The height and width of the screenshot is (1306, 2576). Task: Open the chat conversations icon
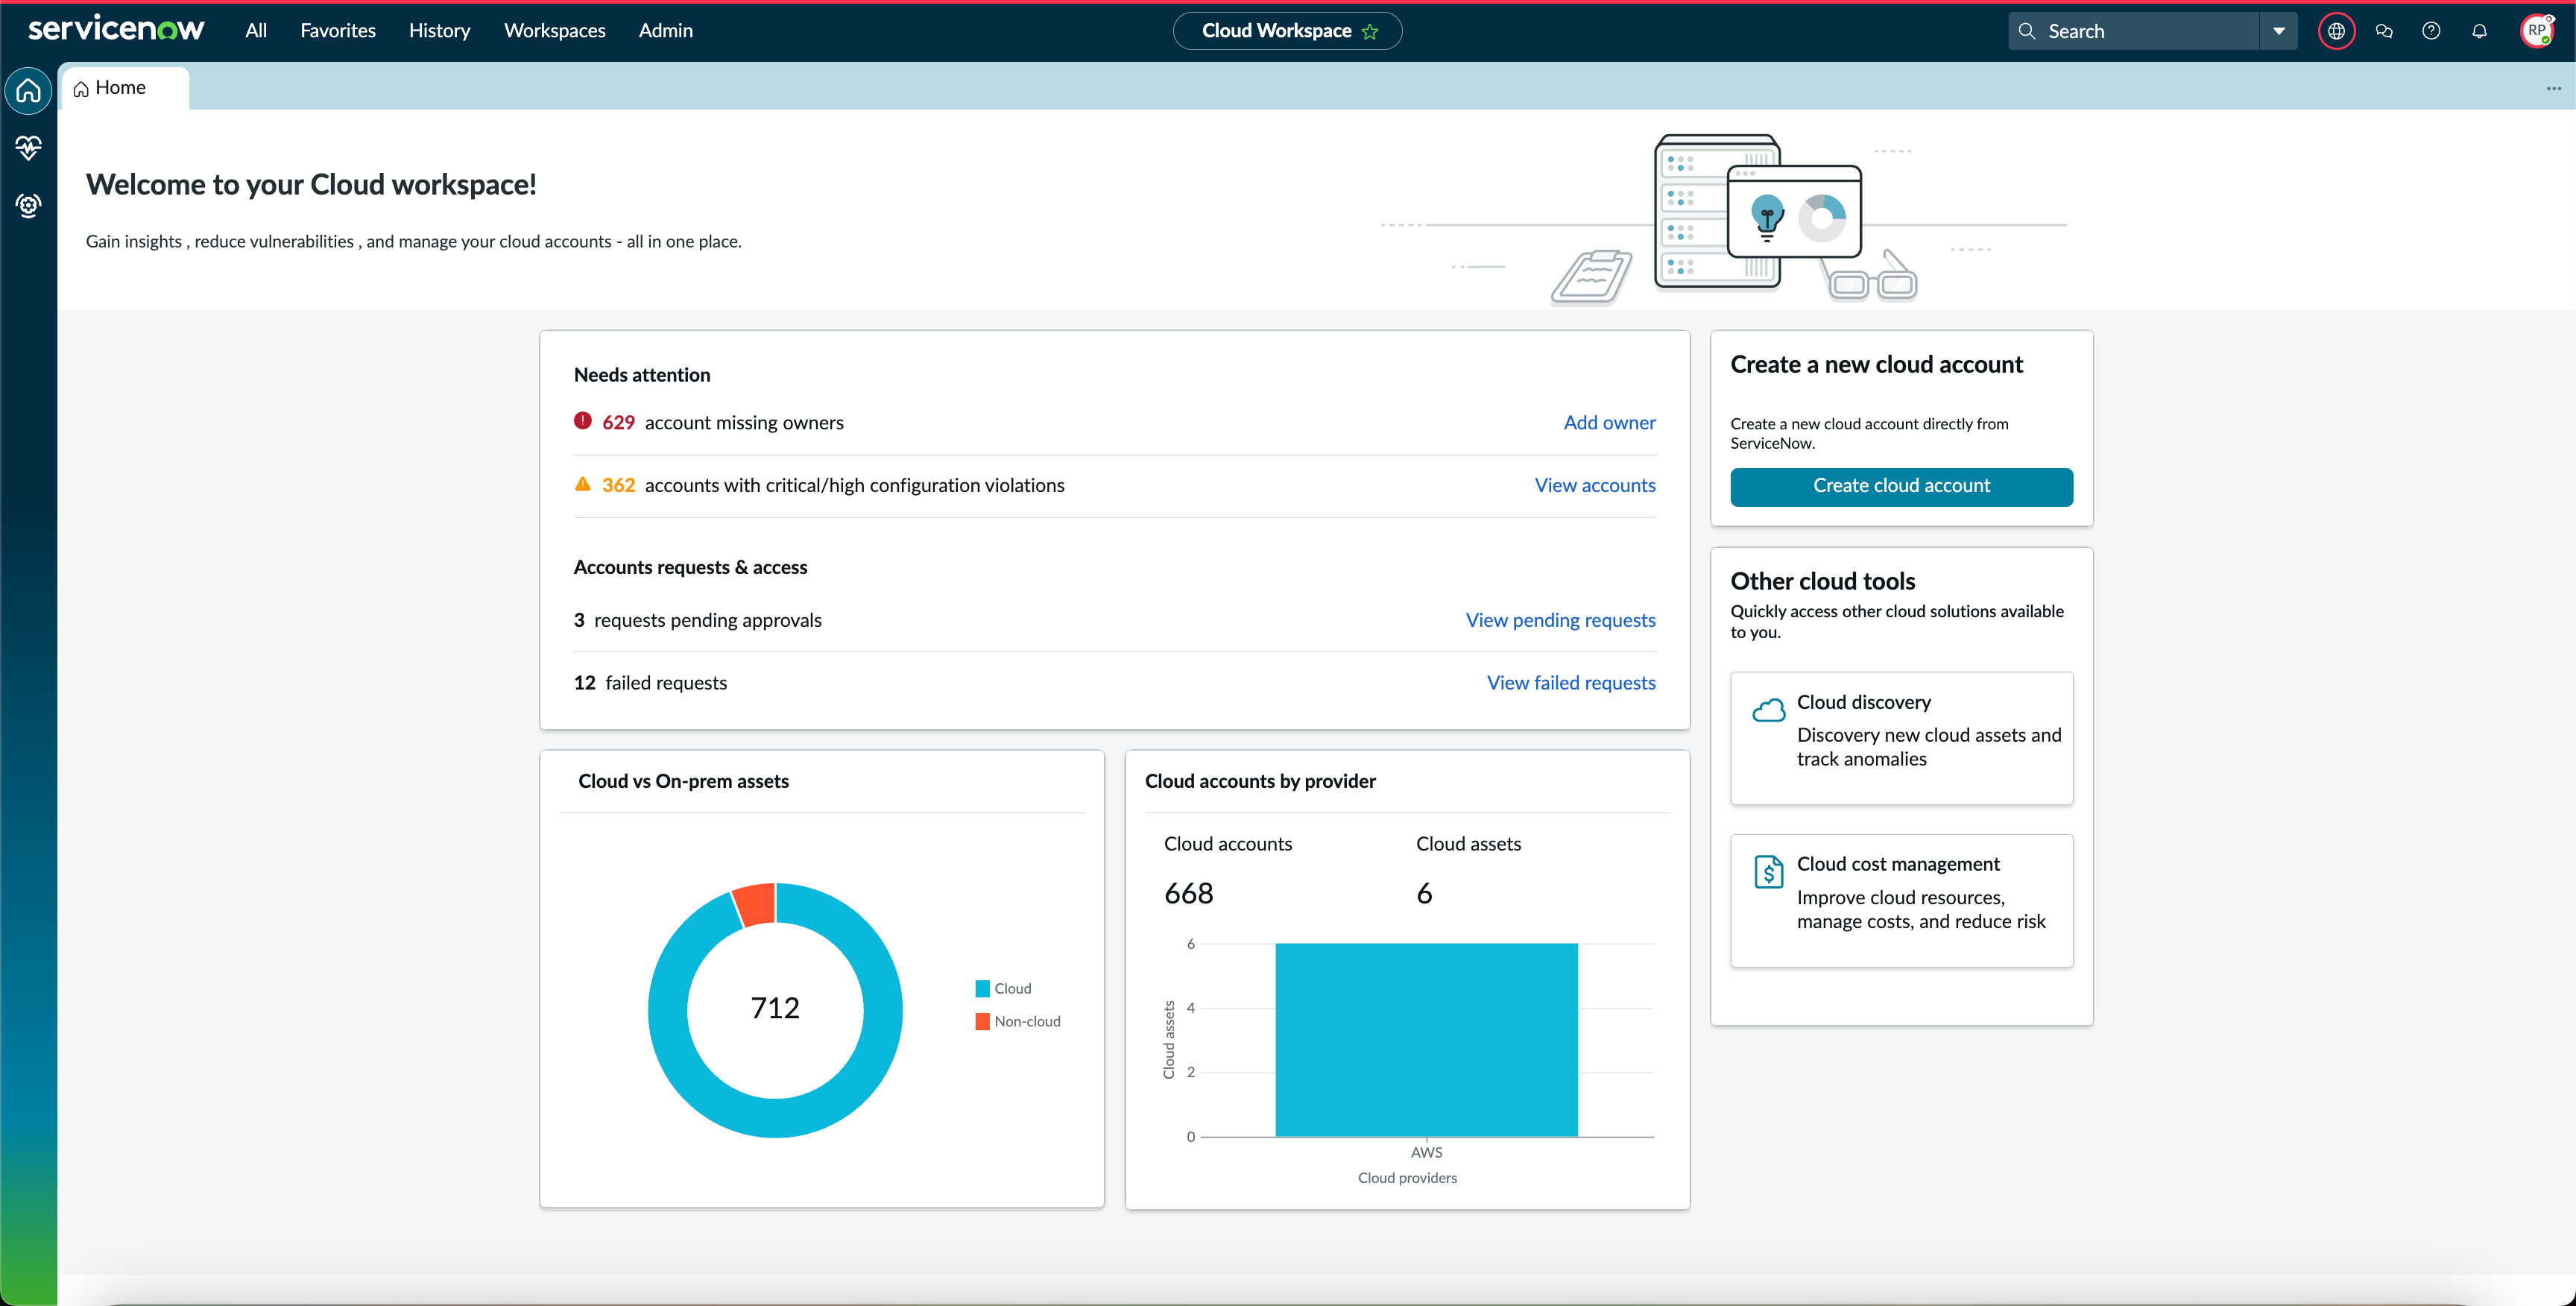click(2384, 31)
